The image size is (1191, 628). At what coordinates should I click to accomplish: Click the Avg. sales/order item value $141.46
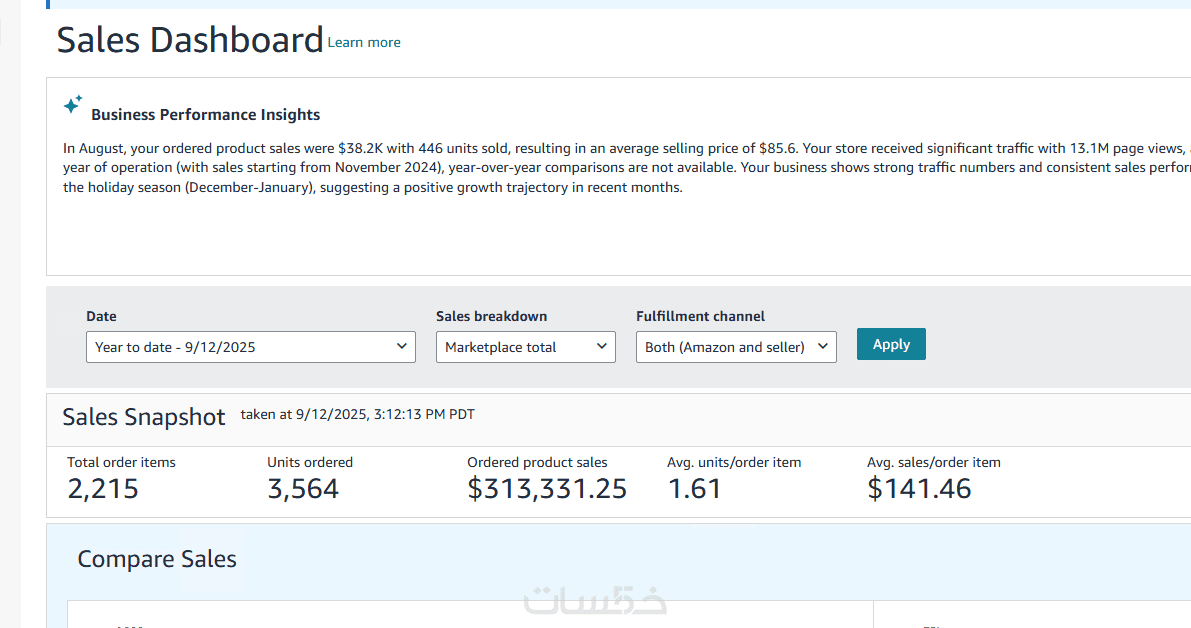(x=919, y=489)
